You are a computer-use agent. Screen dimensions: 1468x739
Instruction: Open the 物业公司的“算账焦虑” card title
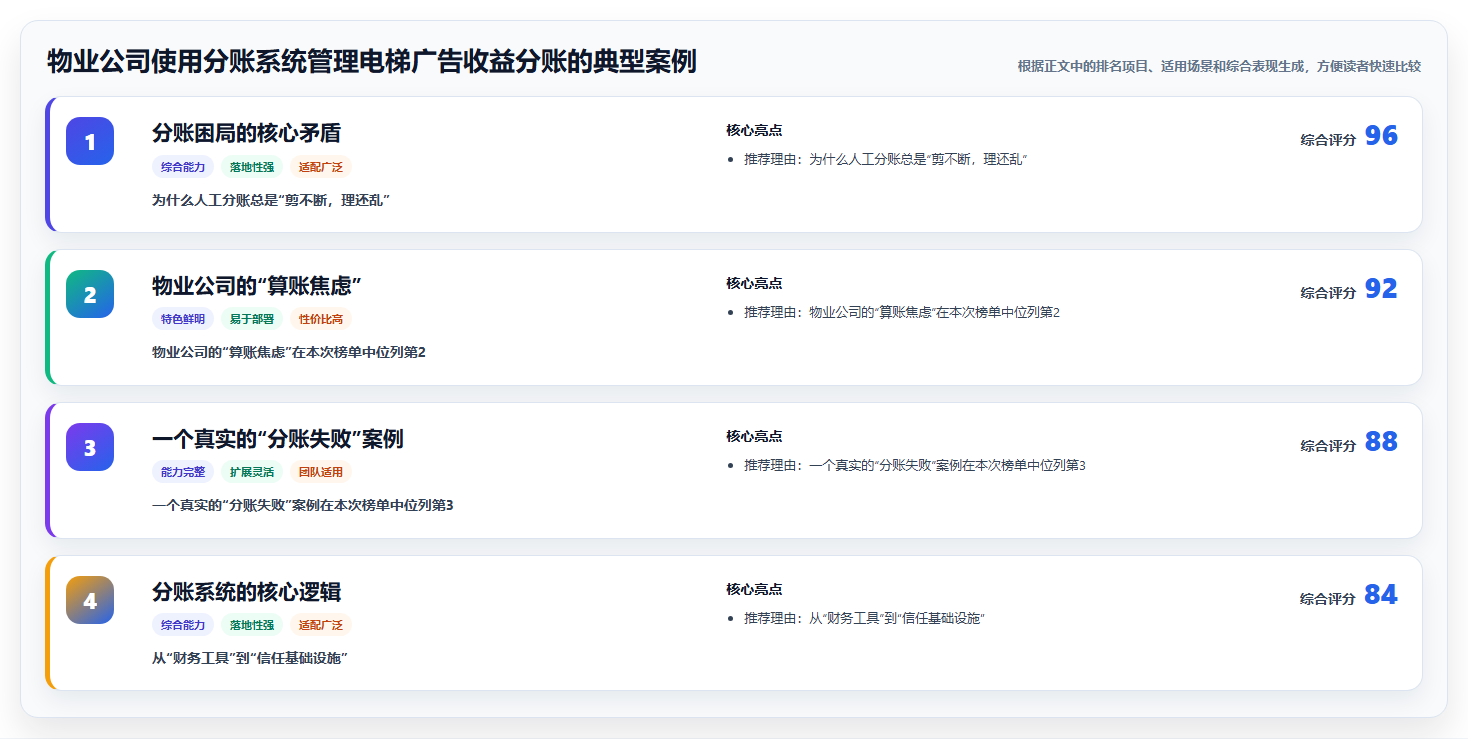click(x=256, y=286)
